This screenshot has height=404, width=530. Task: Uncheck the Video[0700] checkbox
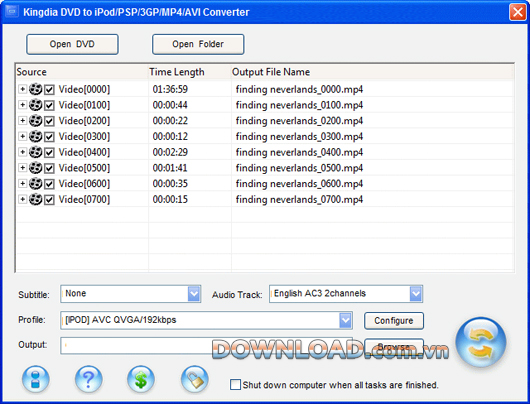point(49,200)
